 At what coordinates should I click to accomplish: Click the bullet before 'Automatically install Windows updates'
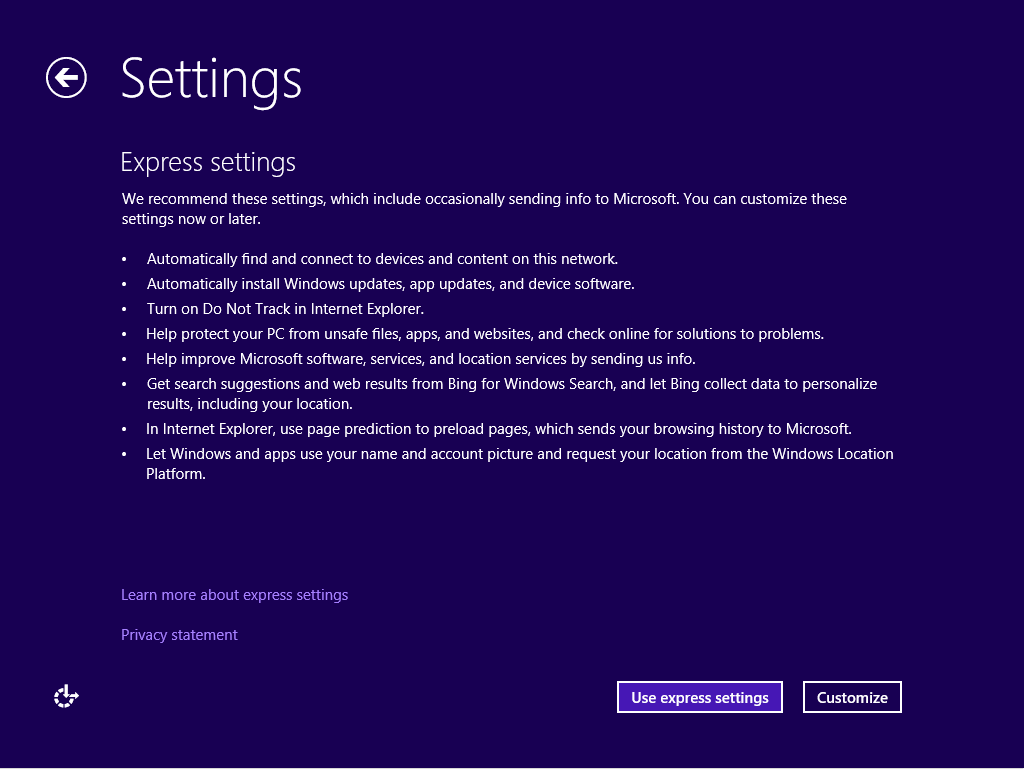click(x=125, y=285)
